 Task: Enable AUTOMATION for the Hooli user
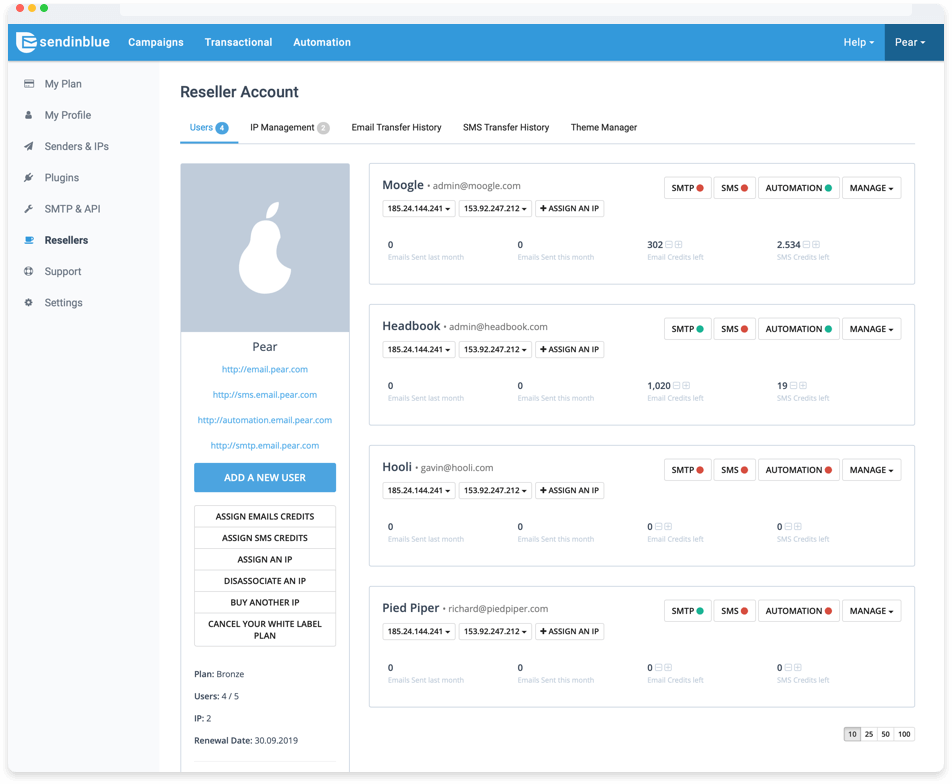[x=798, y=470]
